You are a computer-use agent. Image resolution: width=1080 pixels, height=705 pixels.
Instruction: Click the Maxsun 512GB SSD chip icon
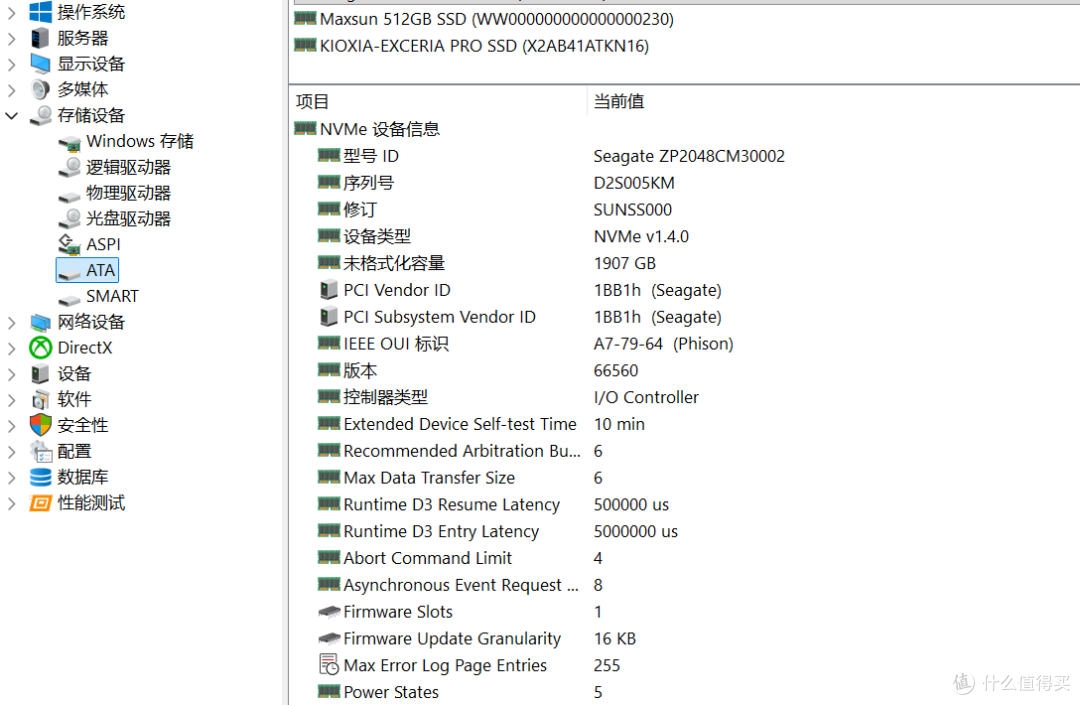coord(305,19)
